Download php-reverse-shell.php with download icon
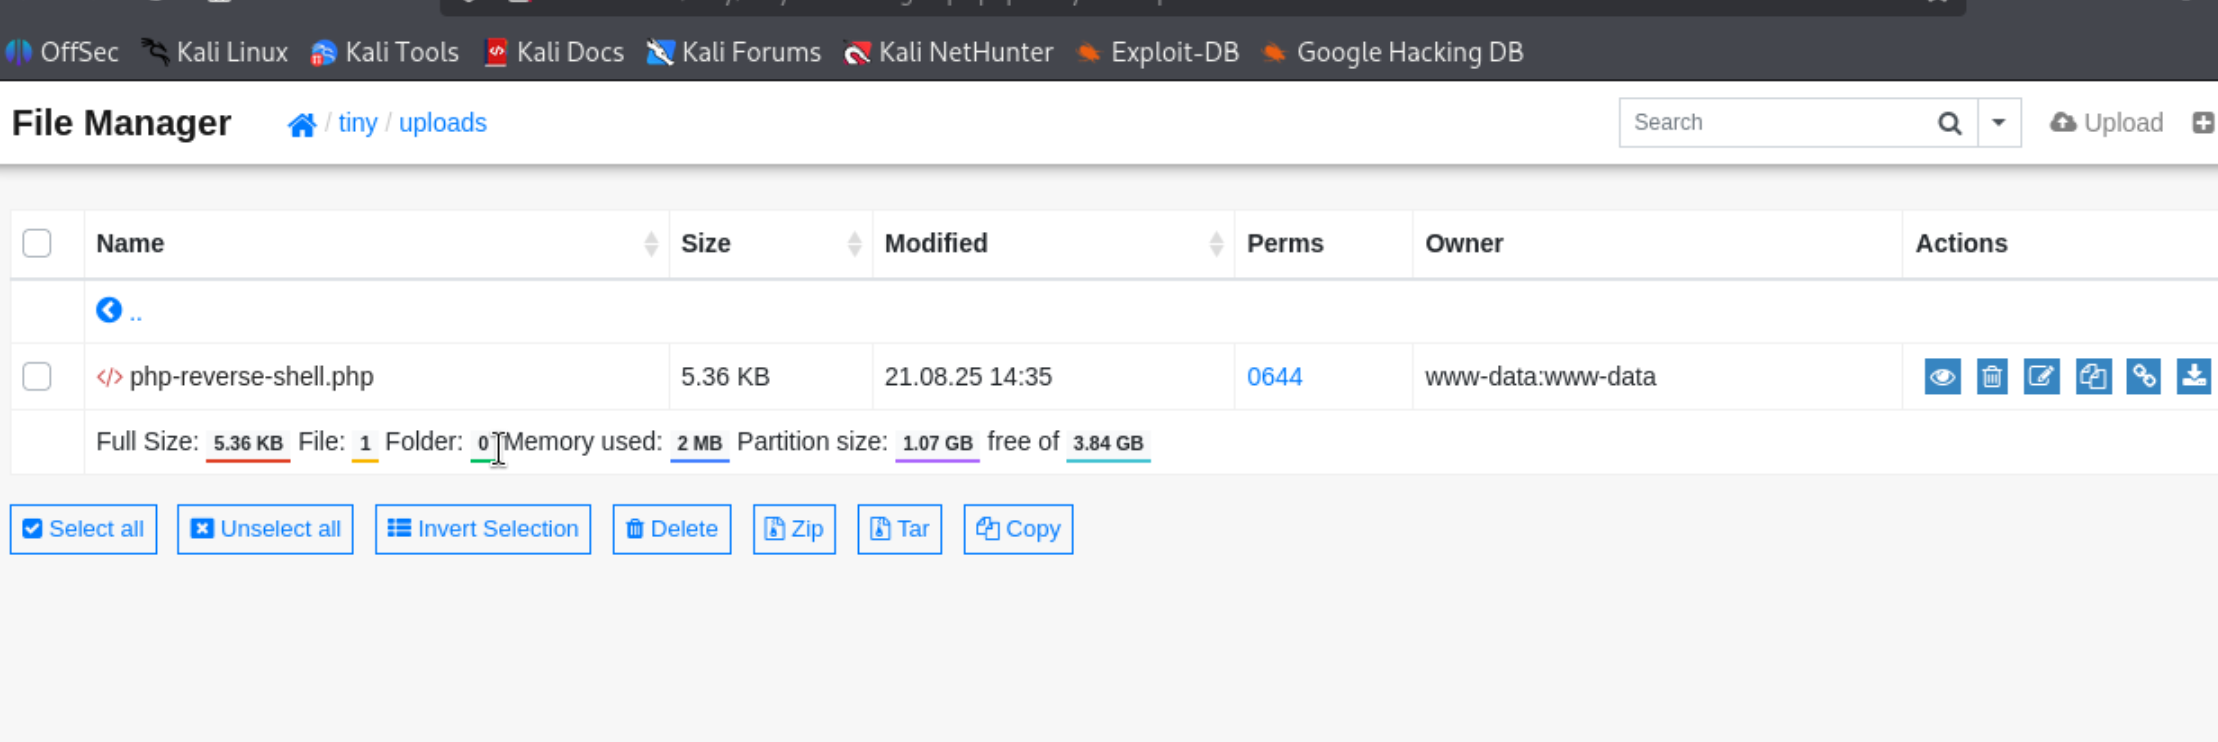 tap(2194, 377)
